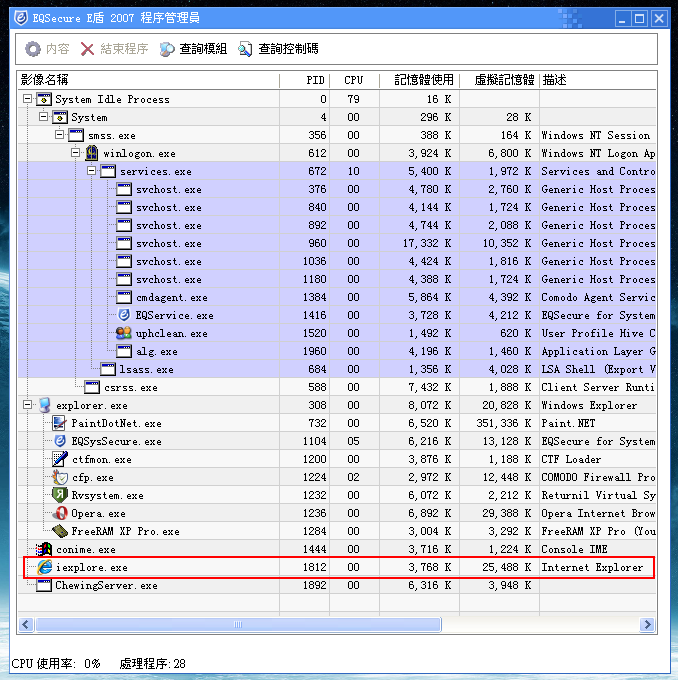The height and width of the screenshot is (680, 678).
Task: Click the red X 結束程序 icon
Action: pos(87,49)
